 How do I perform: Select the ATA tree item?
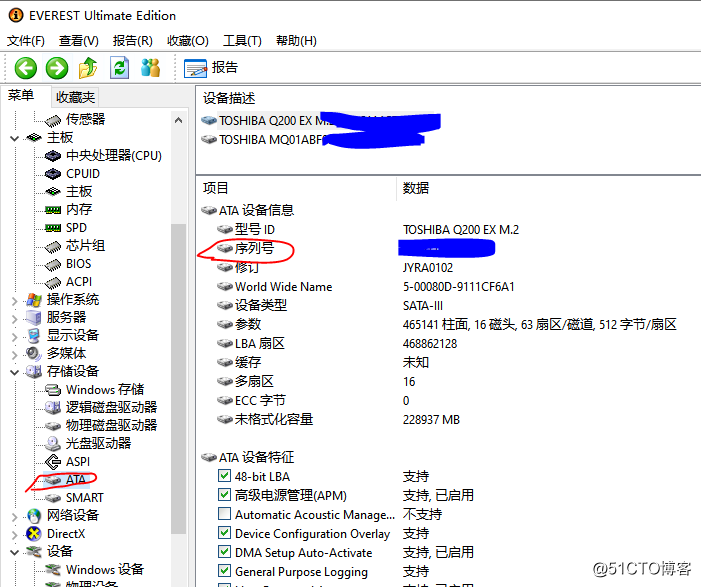76,479
